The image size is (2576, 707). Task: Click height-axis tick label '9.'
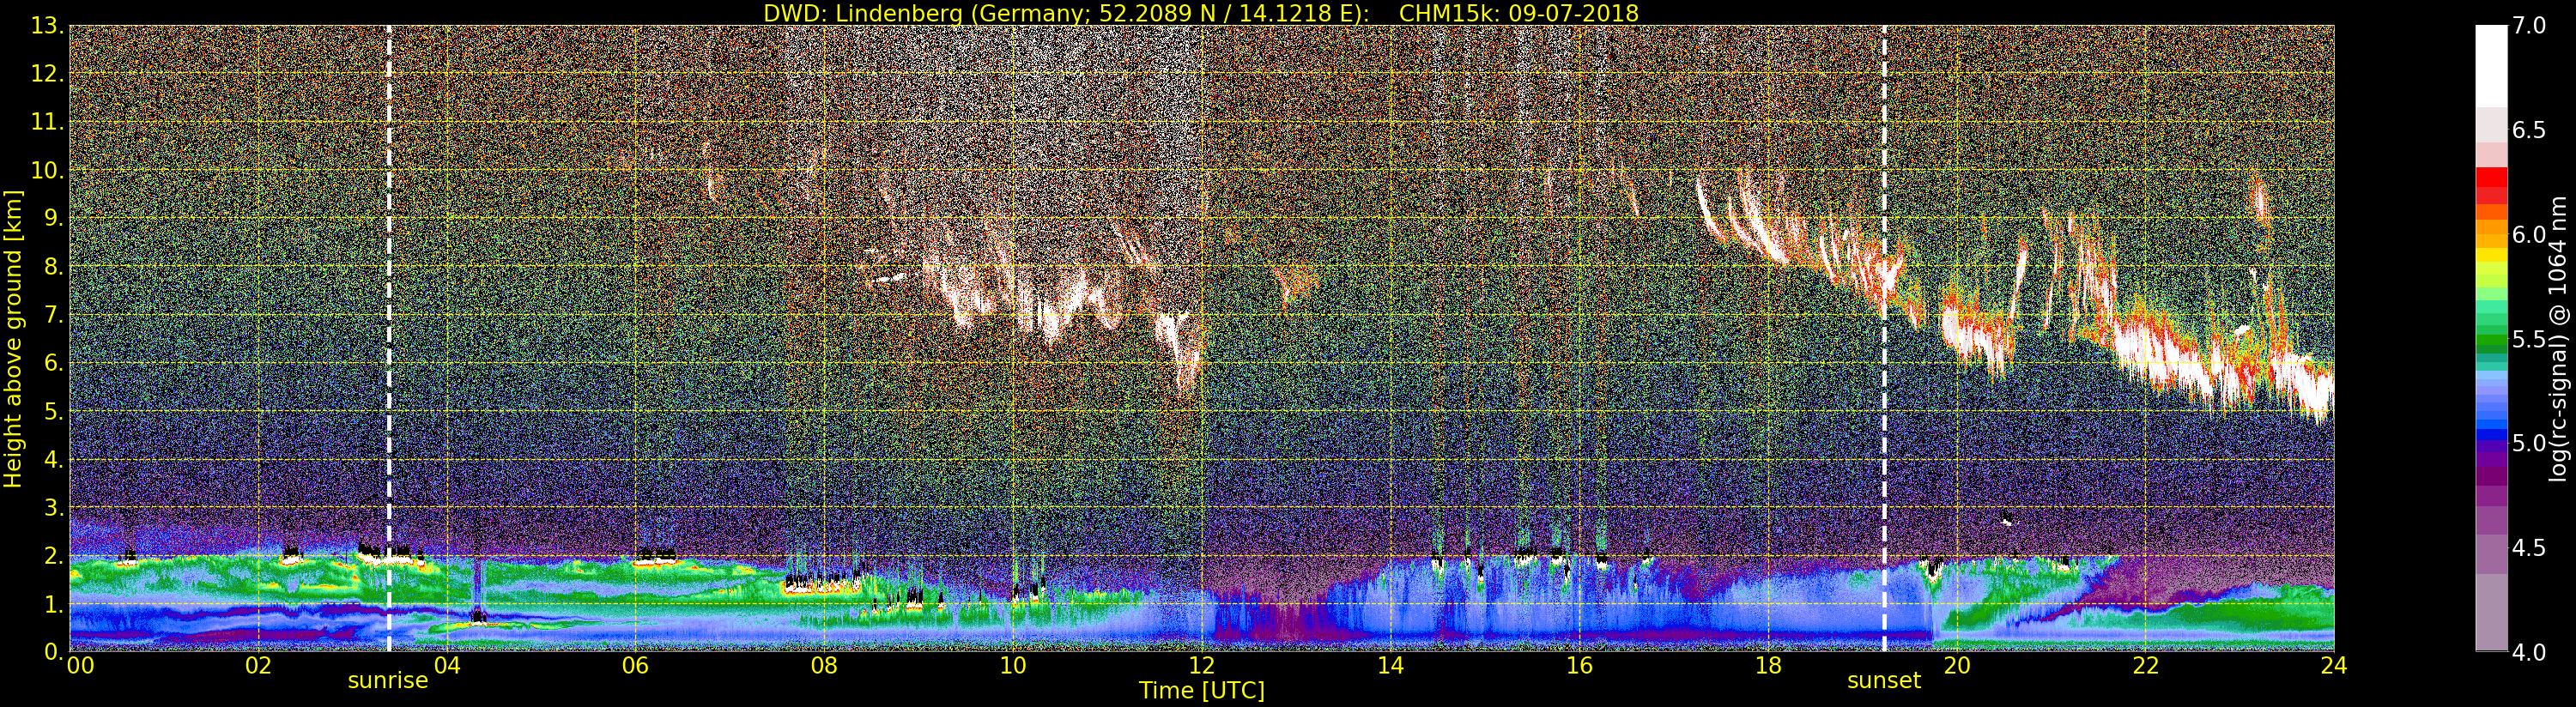coord(54,218)
